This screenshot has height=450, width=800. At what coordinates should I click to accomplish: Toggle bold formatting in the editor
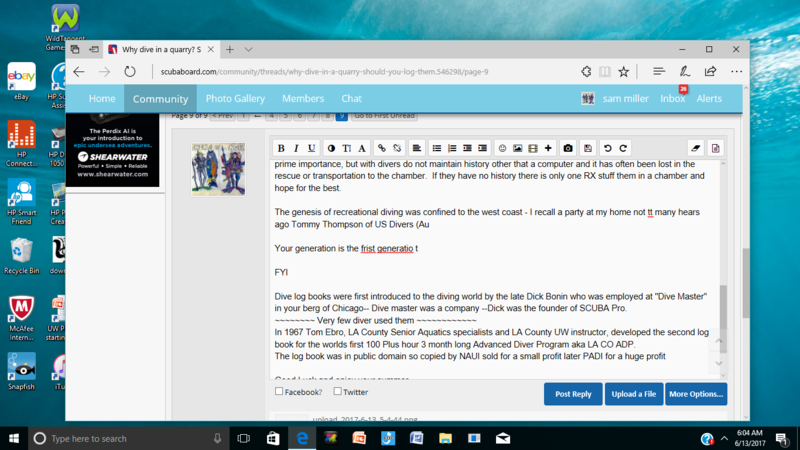pyautogui.click(x=281, y=148)
